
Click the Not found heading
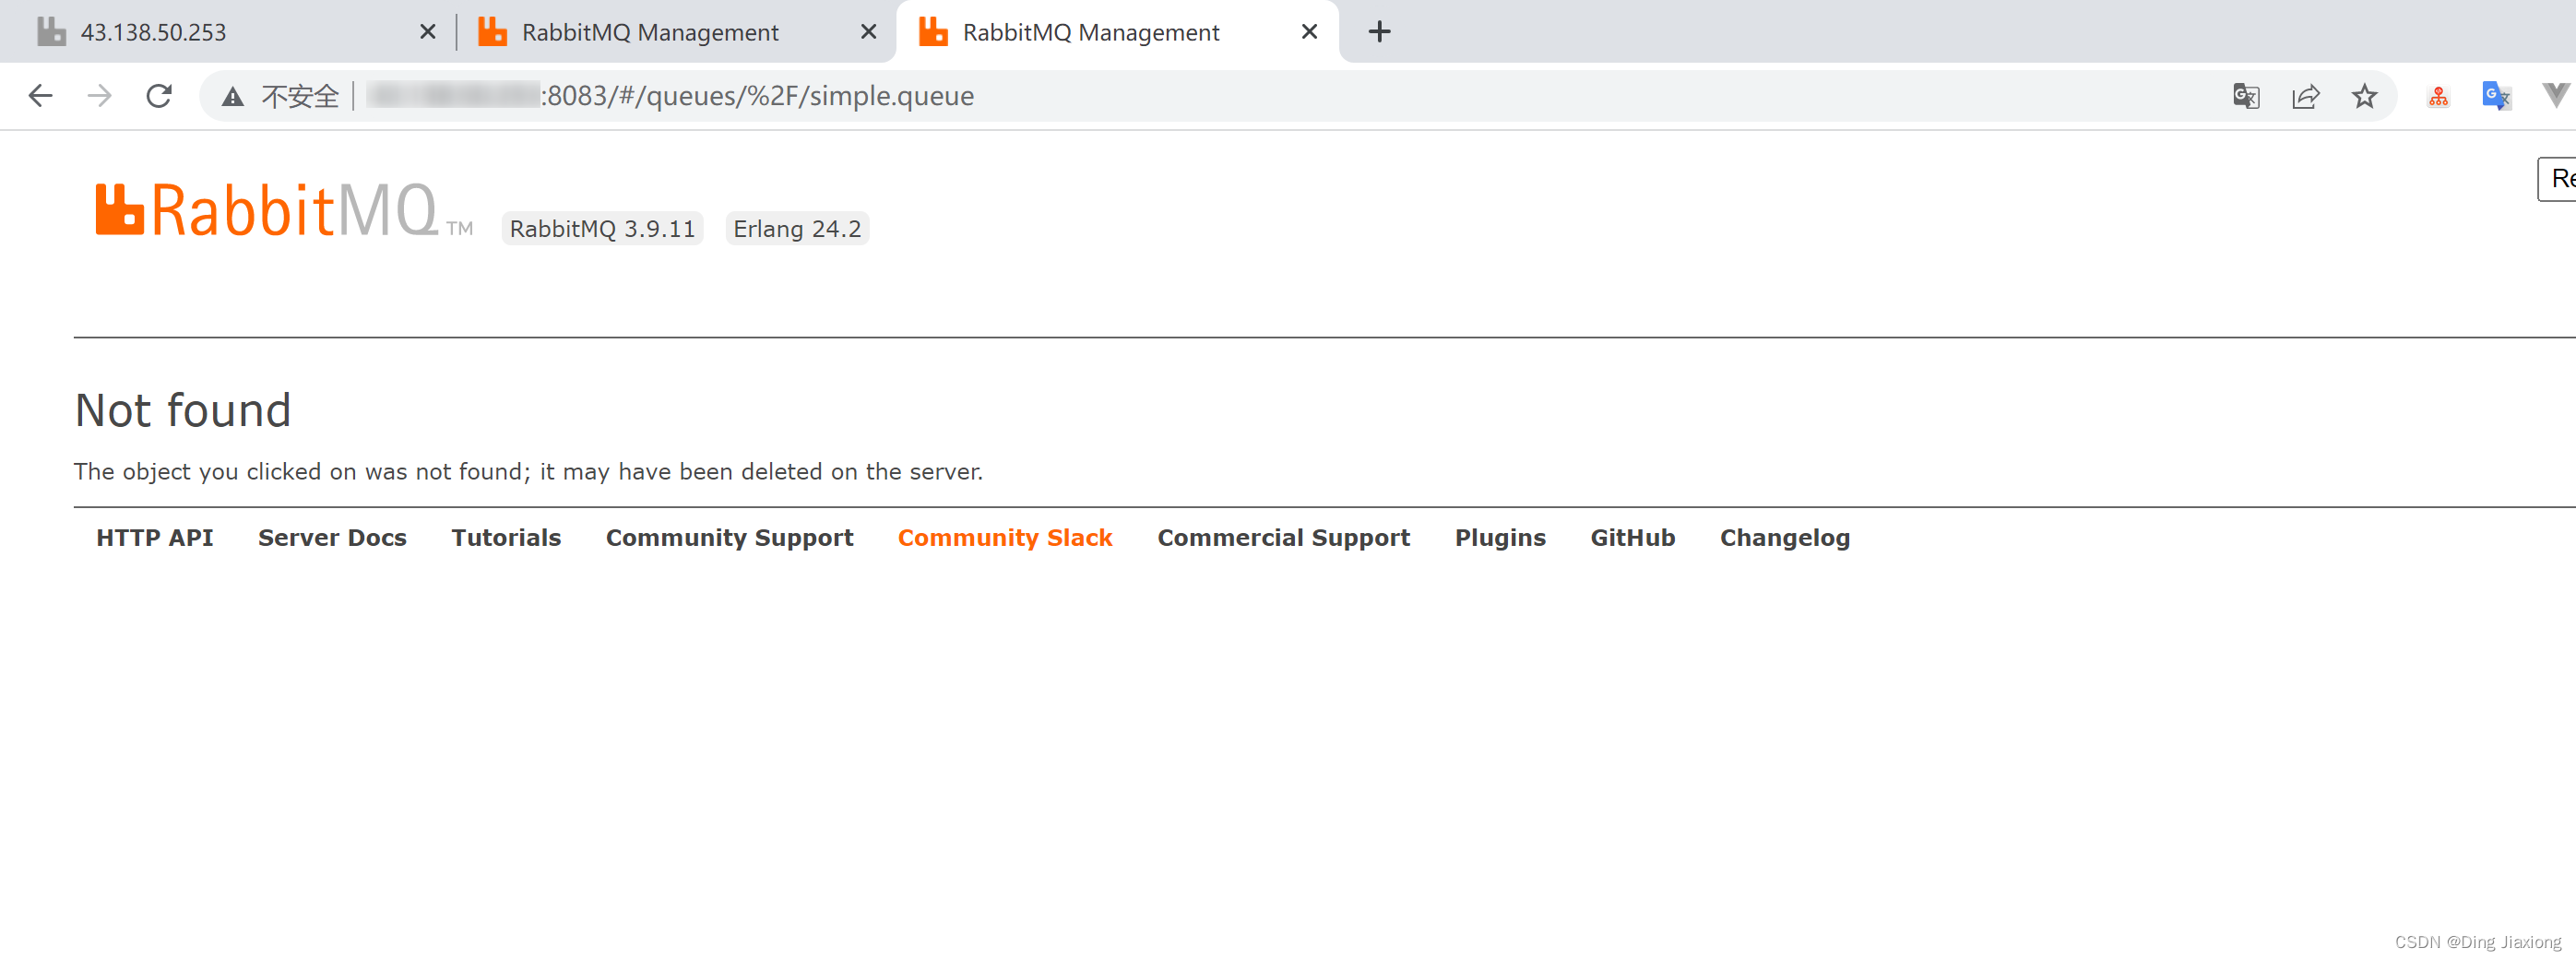point(183,411)
